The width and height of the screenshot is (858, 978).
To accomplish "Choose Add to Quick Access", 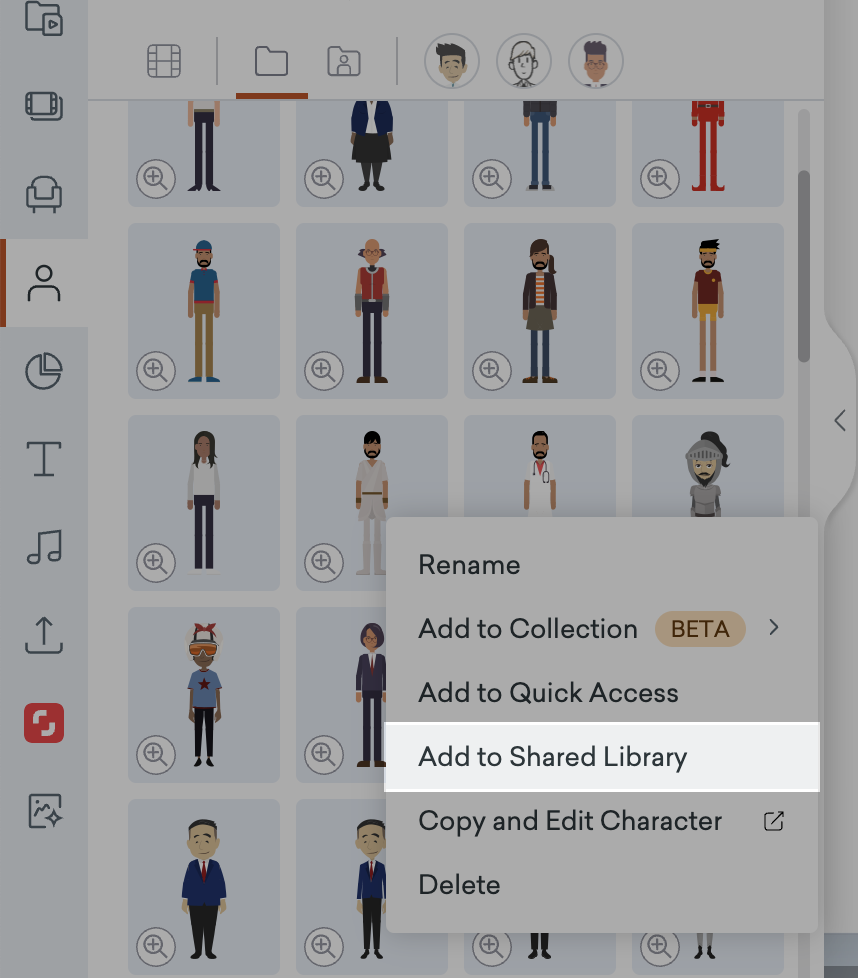I will (548, 693).
